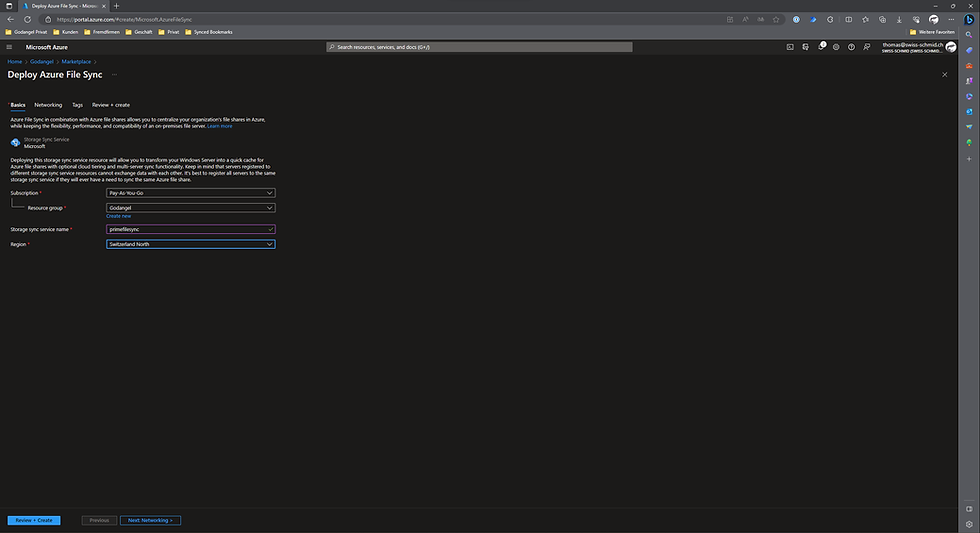Open Edge settings and more ellipsis
980x533 pixels.
pyautogui.click(x=951, y=19)
